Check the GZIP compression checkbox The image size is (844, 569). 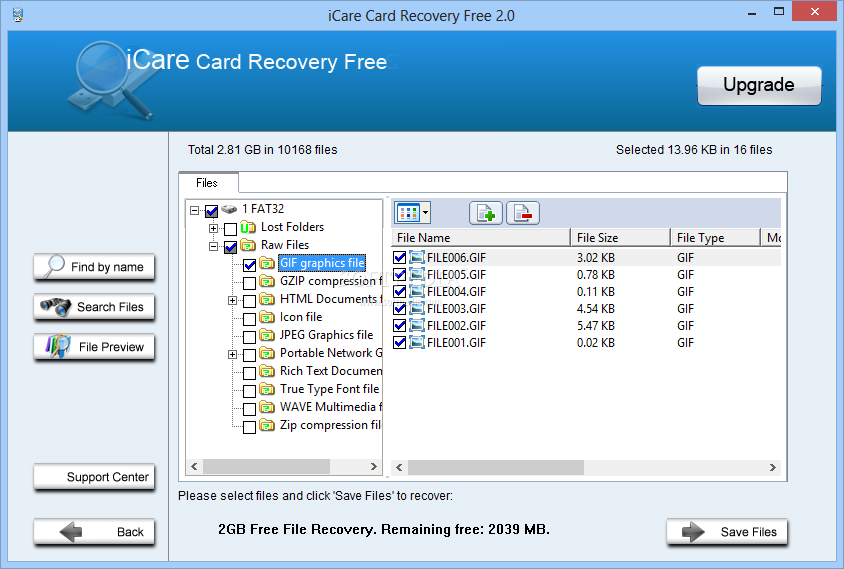point(249,283)
